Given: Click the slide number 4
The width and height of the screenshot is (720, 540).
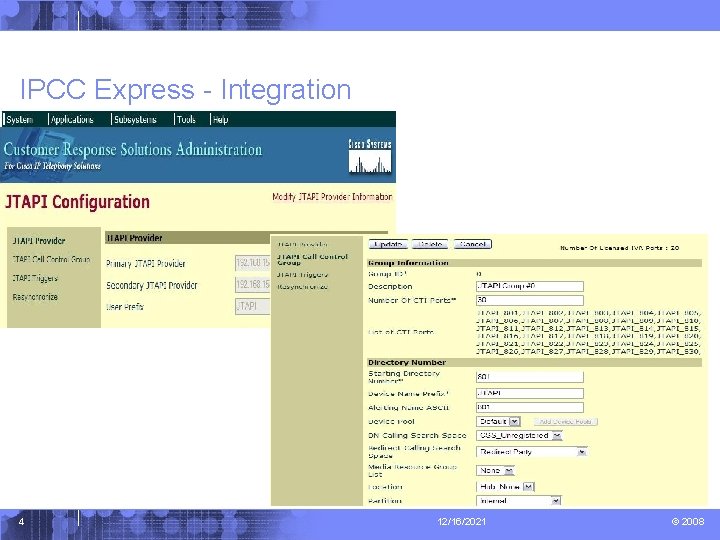Looking at the screenshot, I should pos(21,522).
